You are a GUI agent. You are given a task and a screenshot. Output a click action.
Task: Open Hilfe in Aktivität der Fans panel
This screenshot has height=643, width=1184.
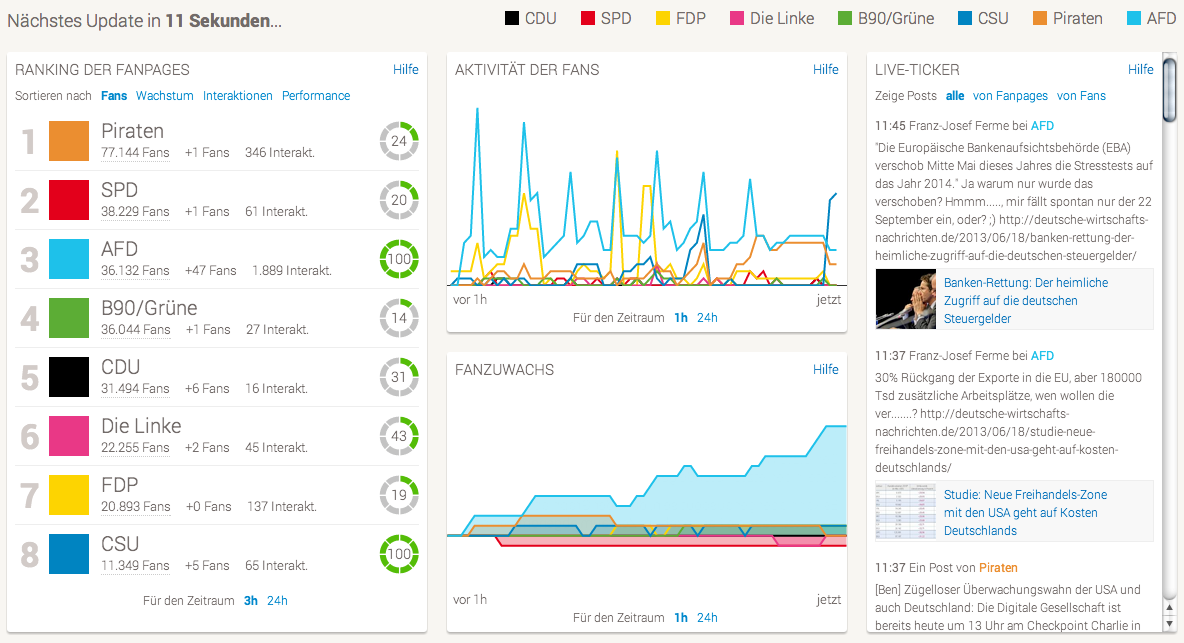tap(825, 69)
